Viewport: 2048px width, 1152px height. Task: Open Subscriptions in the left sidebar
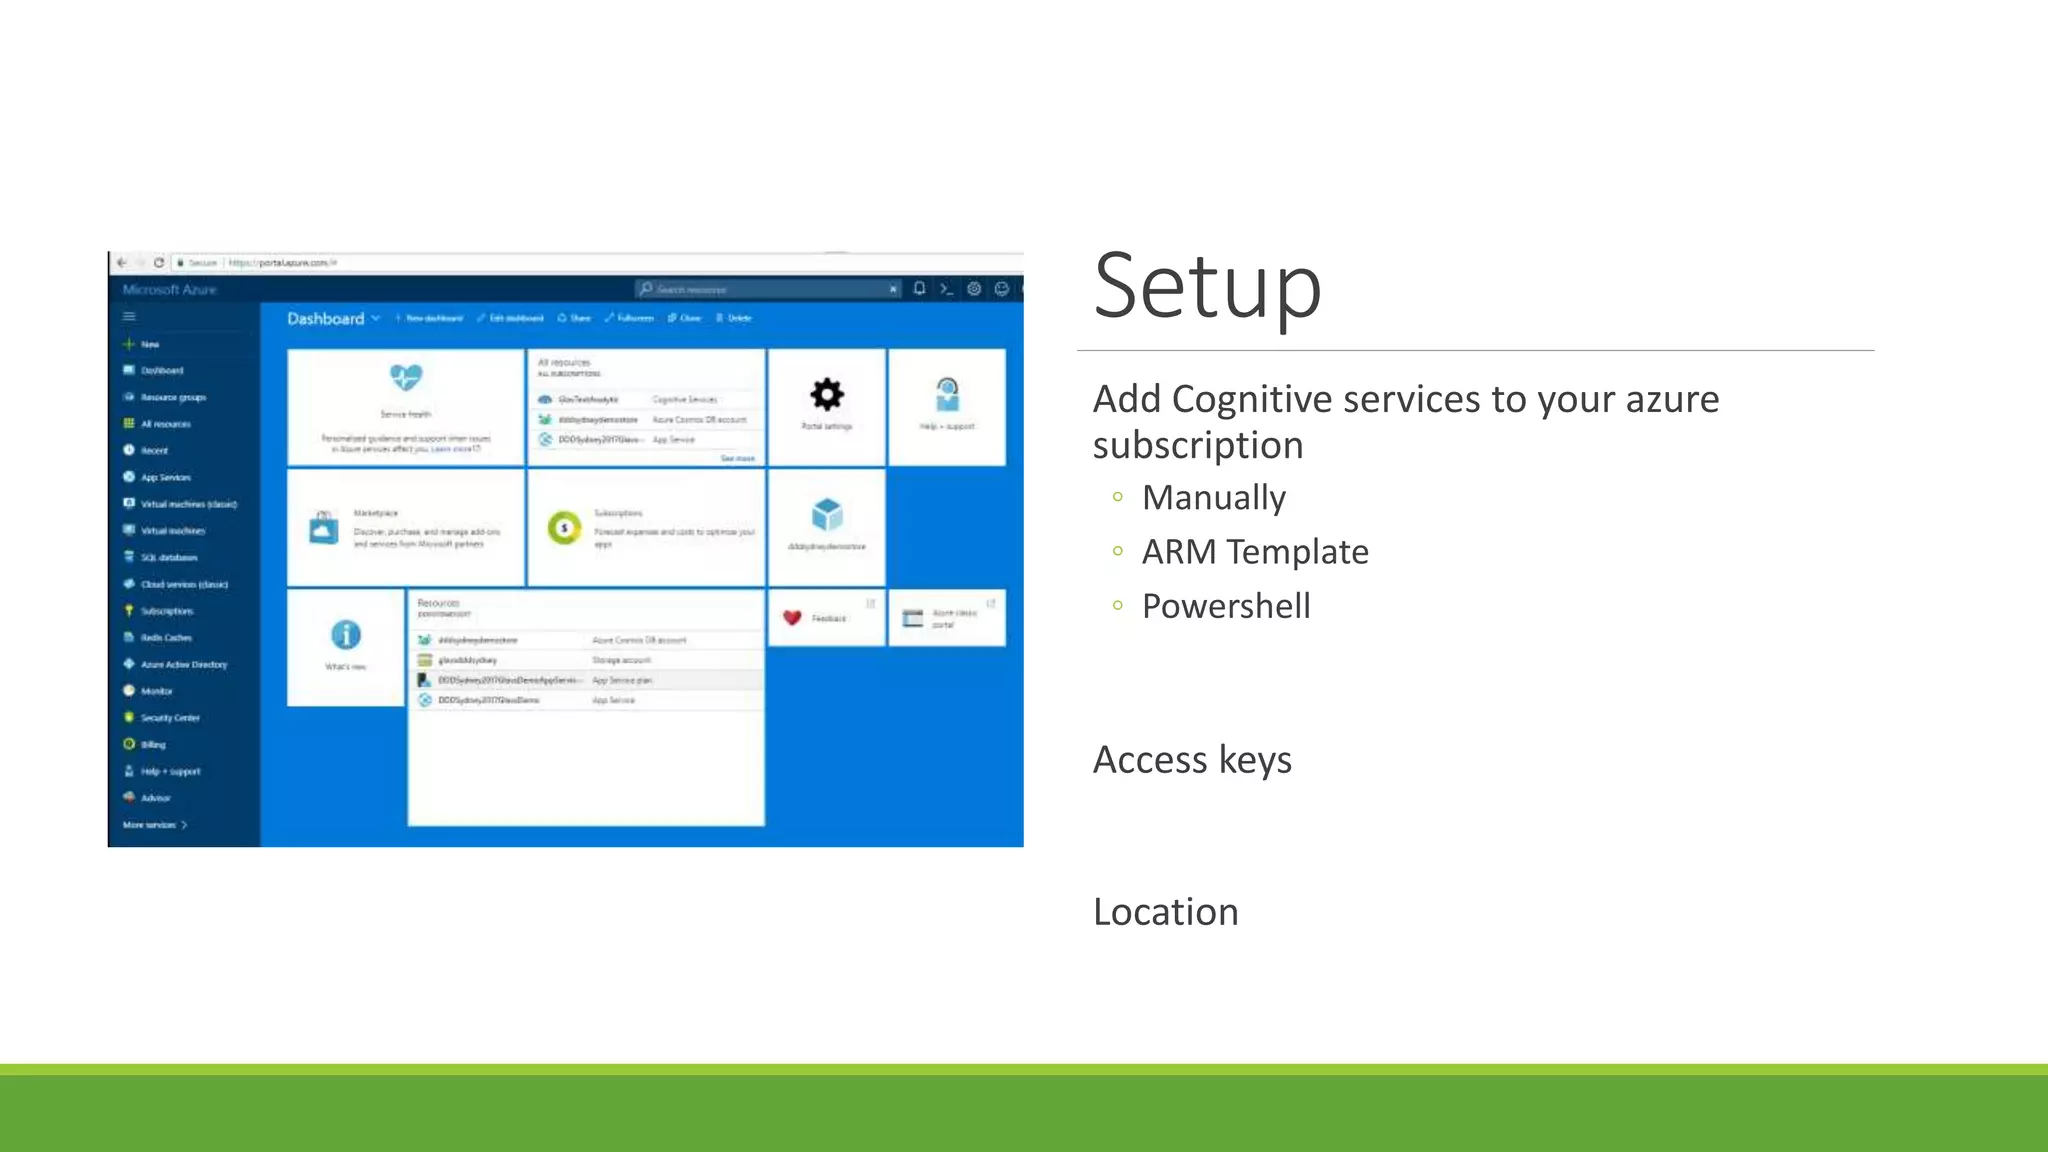pyautogui.click(x=167, y=611)
